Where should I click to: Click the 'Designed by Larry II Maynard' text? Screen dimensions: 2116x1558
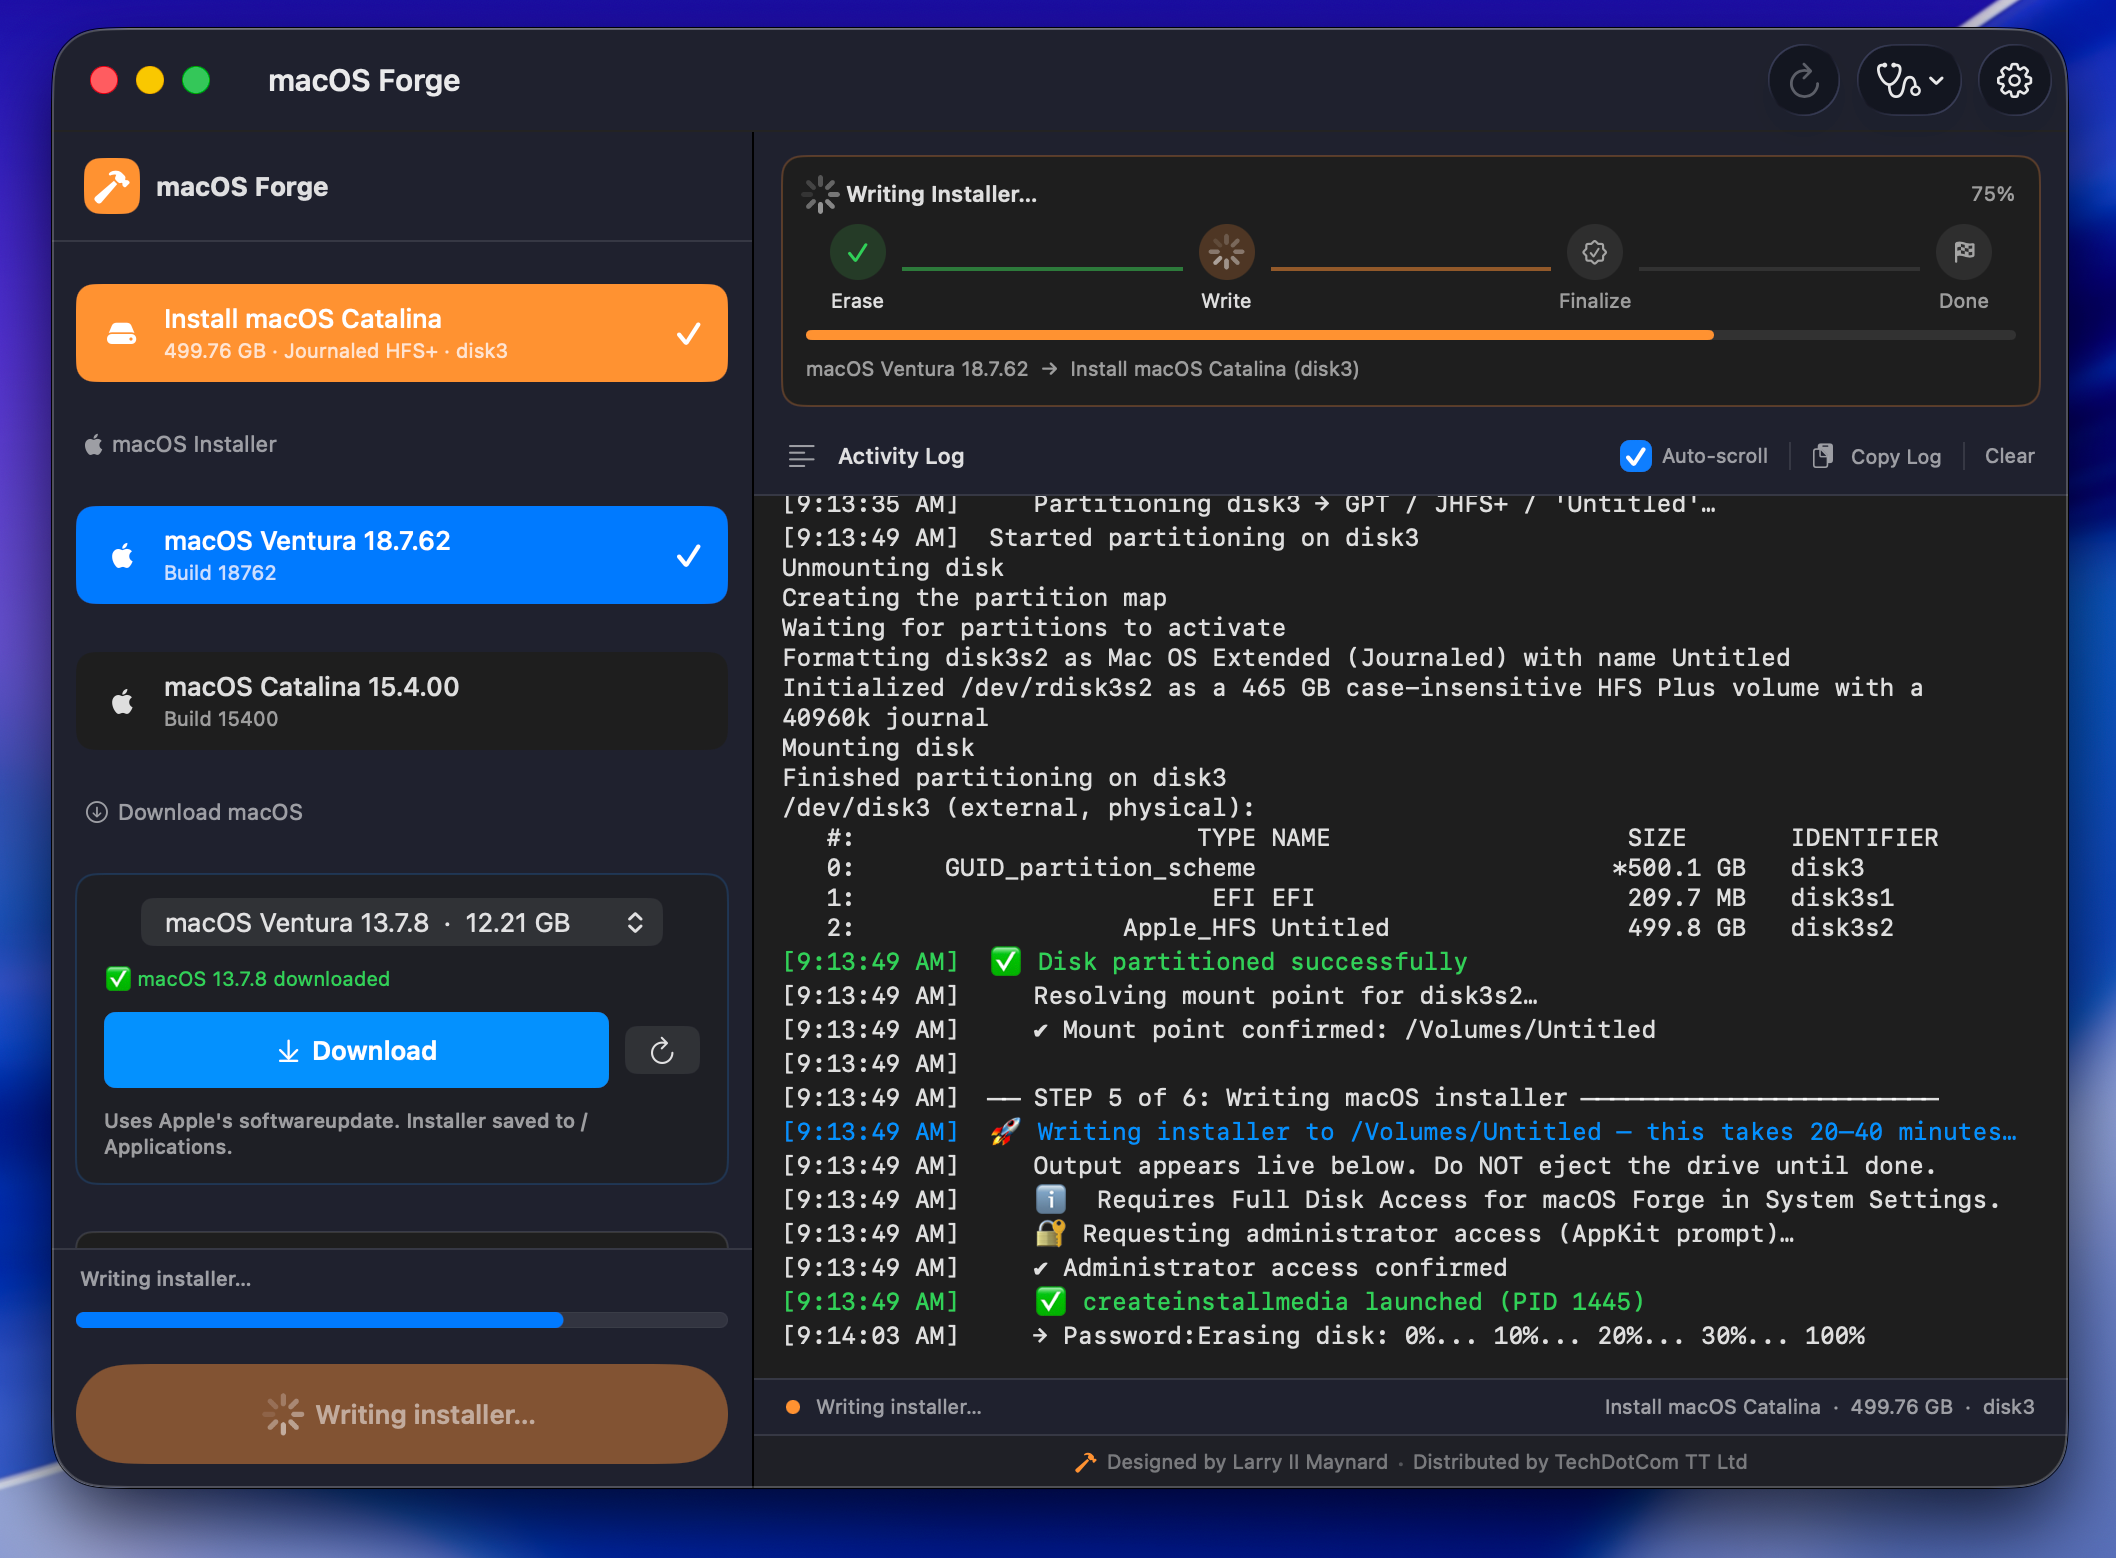point(1247,1462)
